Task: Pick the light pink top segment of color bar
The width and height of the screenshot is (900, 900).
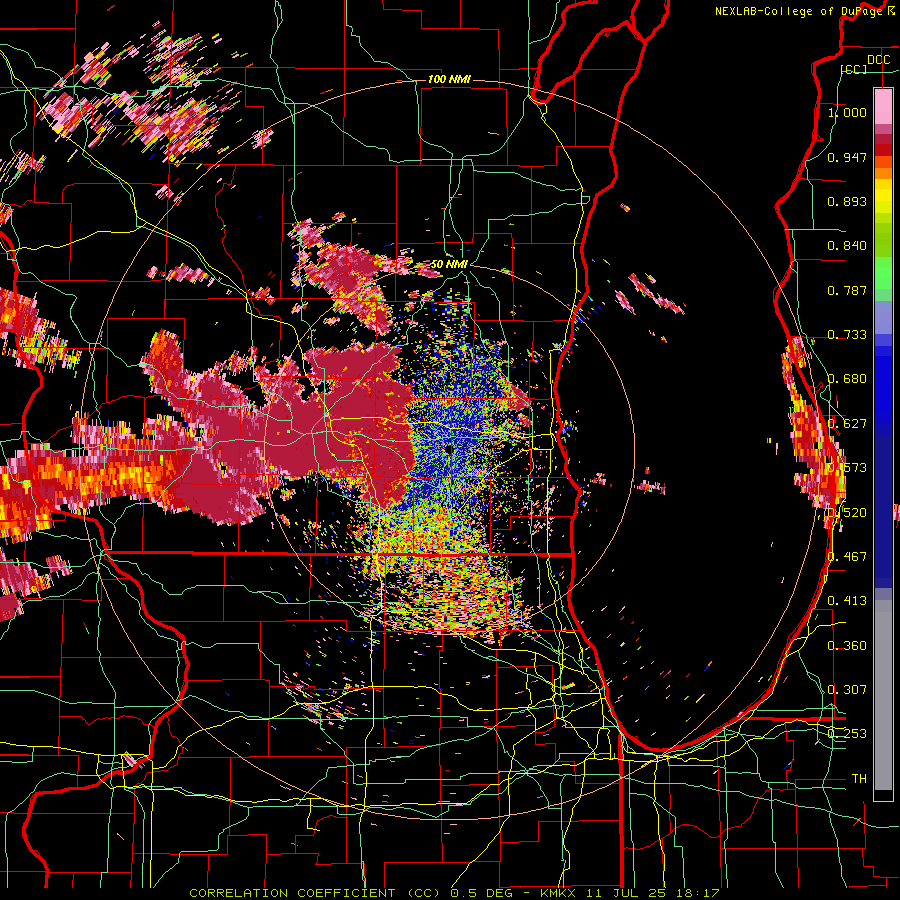Action: pos(883,107)
